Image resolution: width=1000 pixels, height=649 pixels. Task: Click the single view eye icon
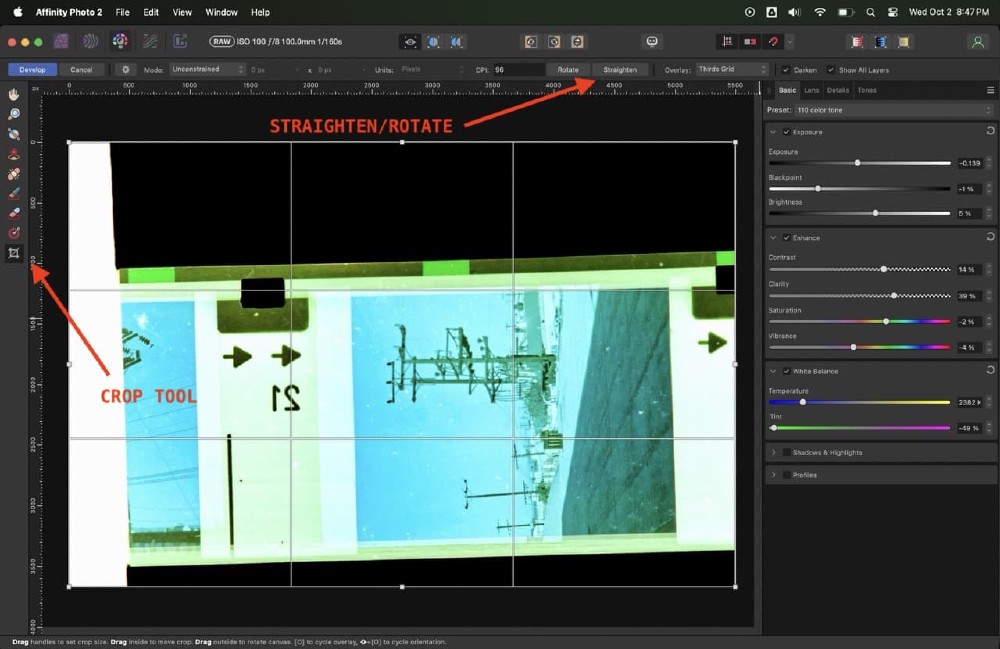(410, 42)
